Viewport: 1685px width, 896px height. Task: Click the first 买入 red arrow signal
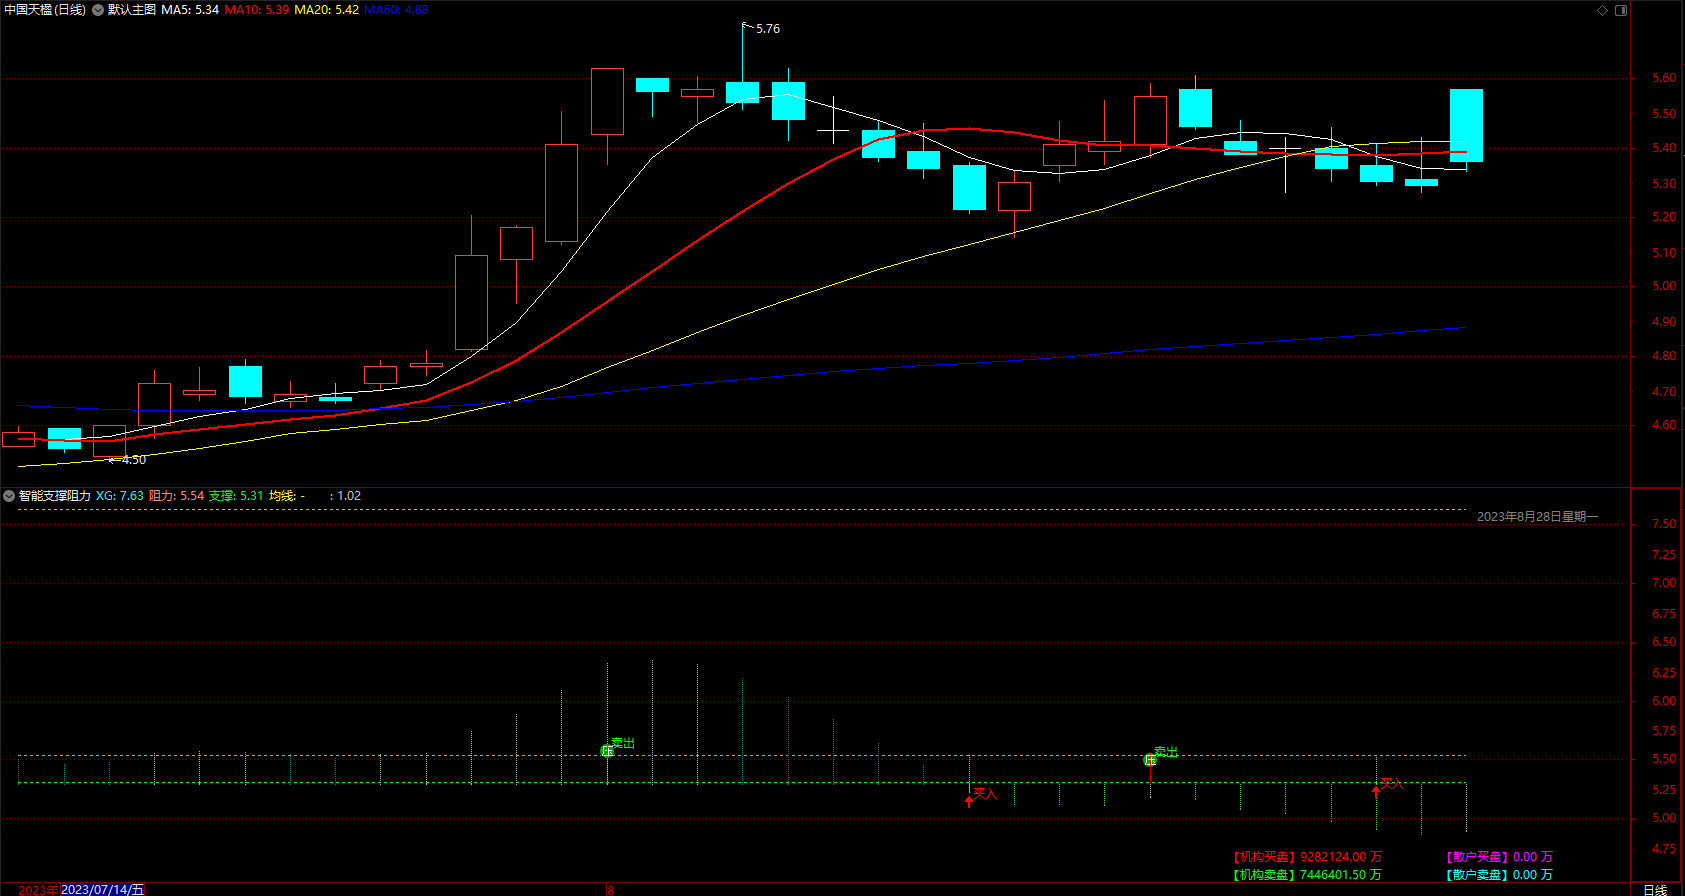click(968, 800)
